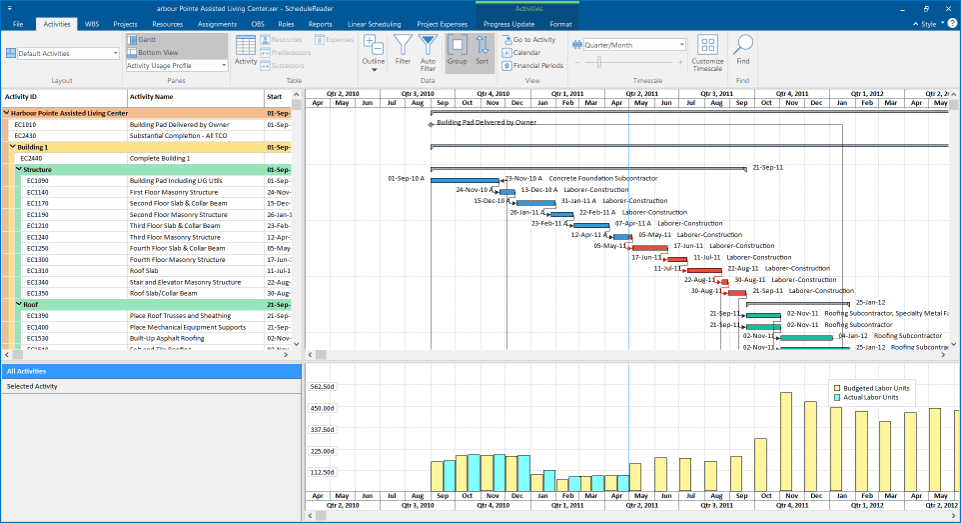Screen dimensions: 961x523
Task: Open the Default Activities layout dropdown
Action: coord(115,53)
